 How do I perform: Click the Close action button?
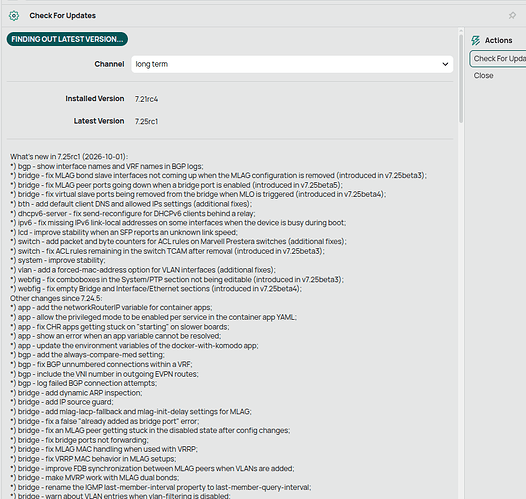[x=483, y=75]
